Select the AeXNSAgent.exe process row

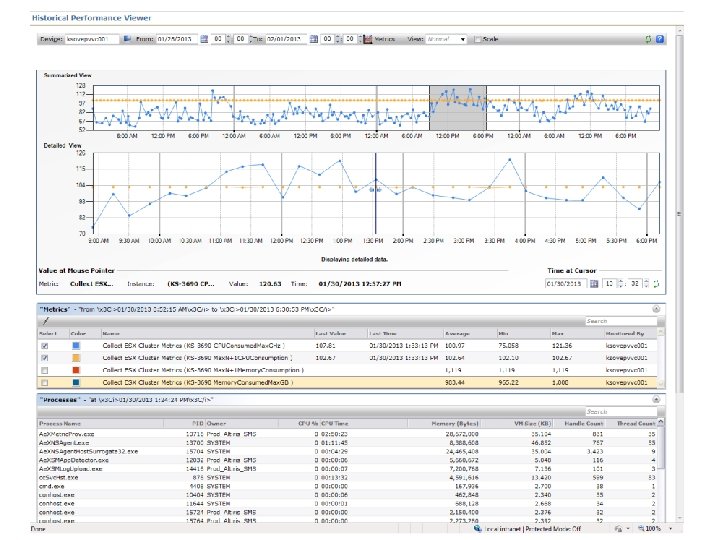click(65, 443)
